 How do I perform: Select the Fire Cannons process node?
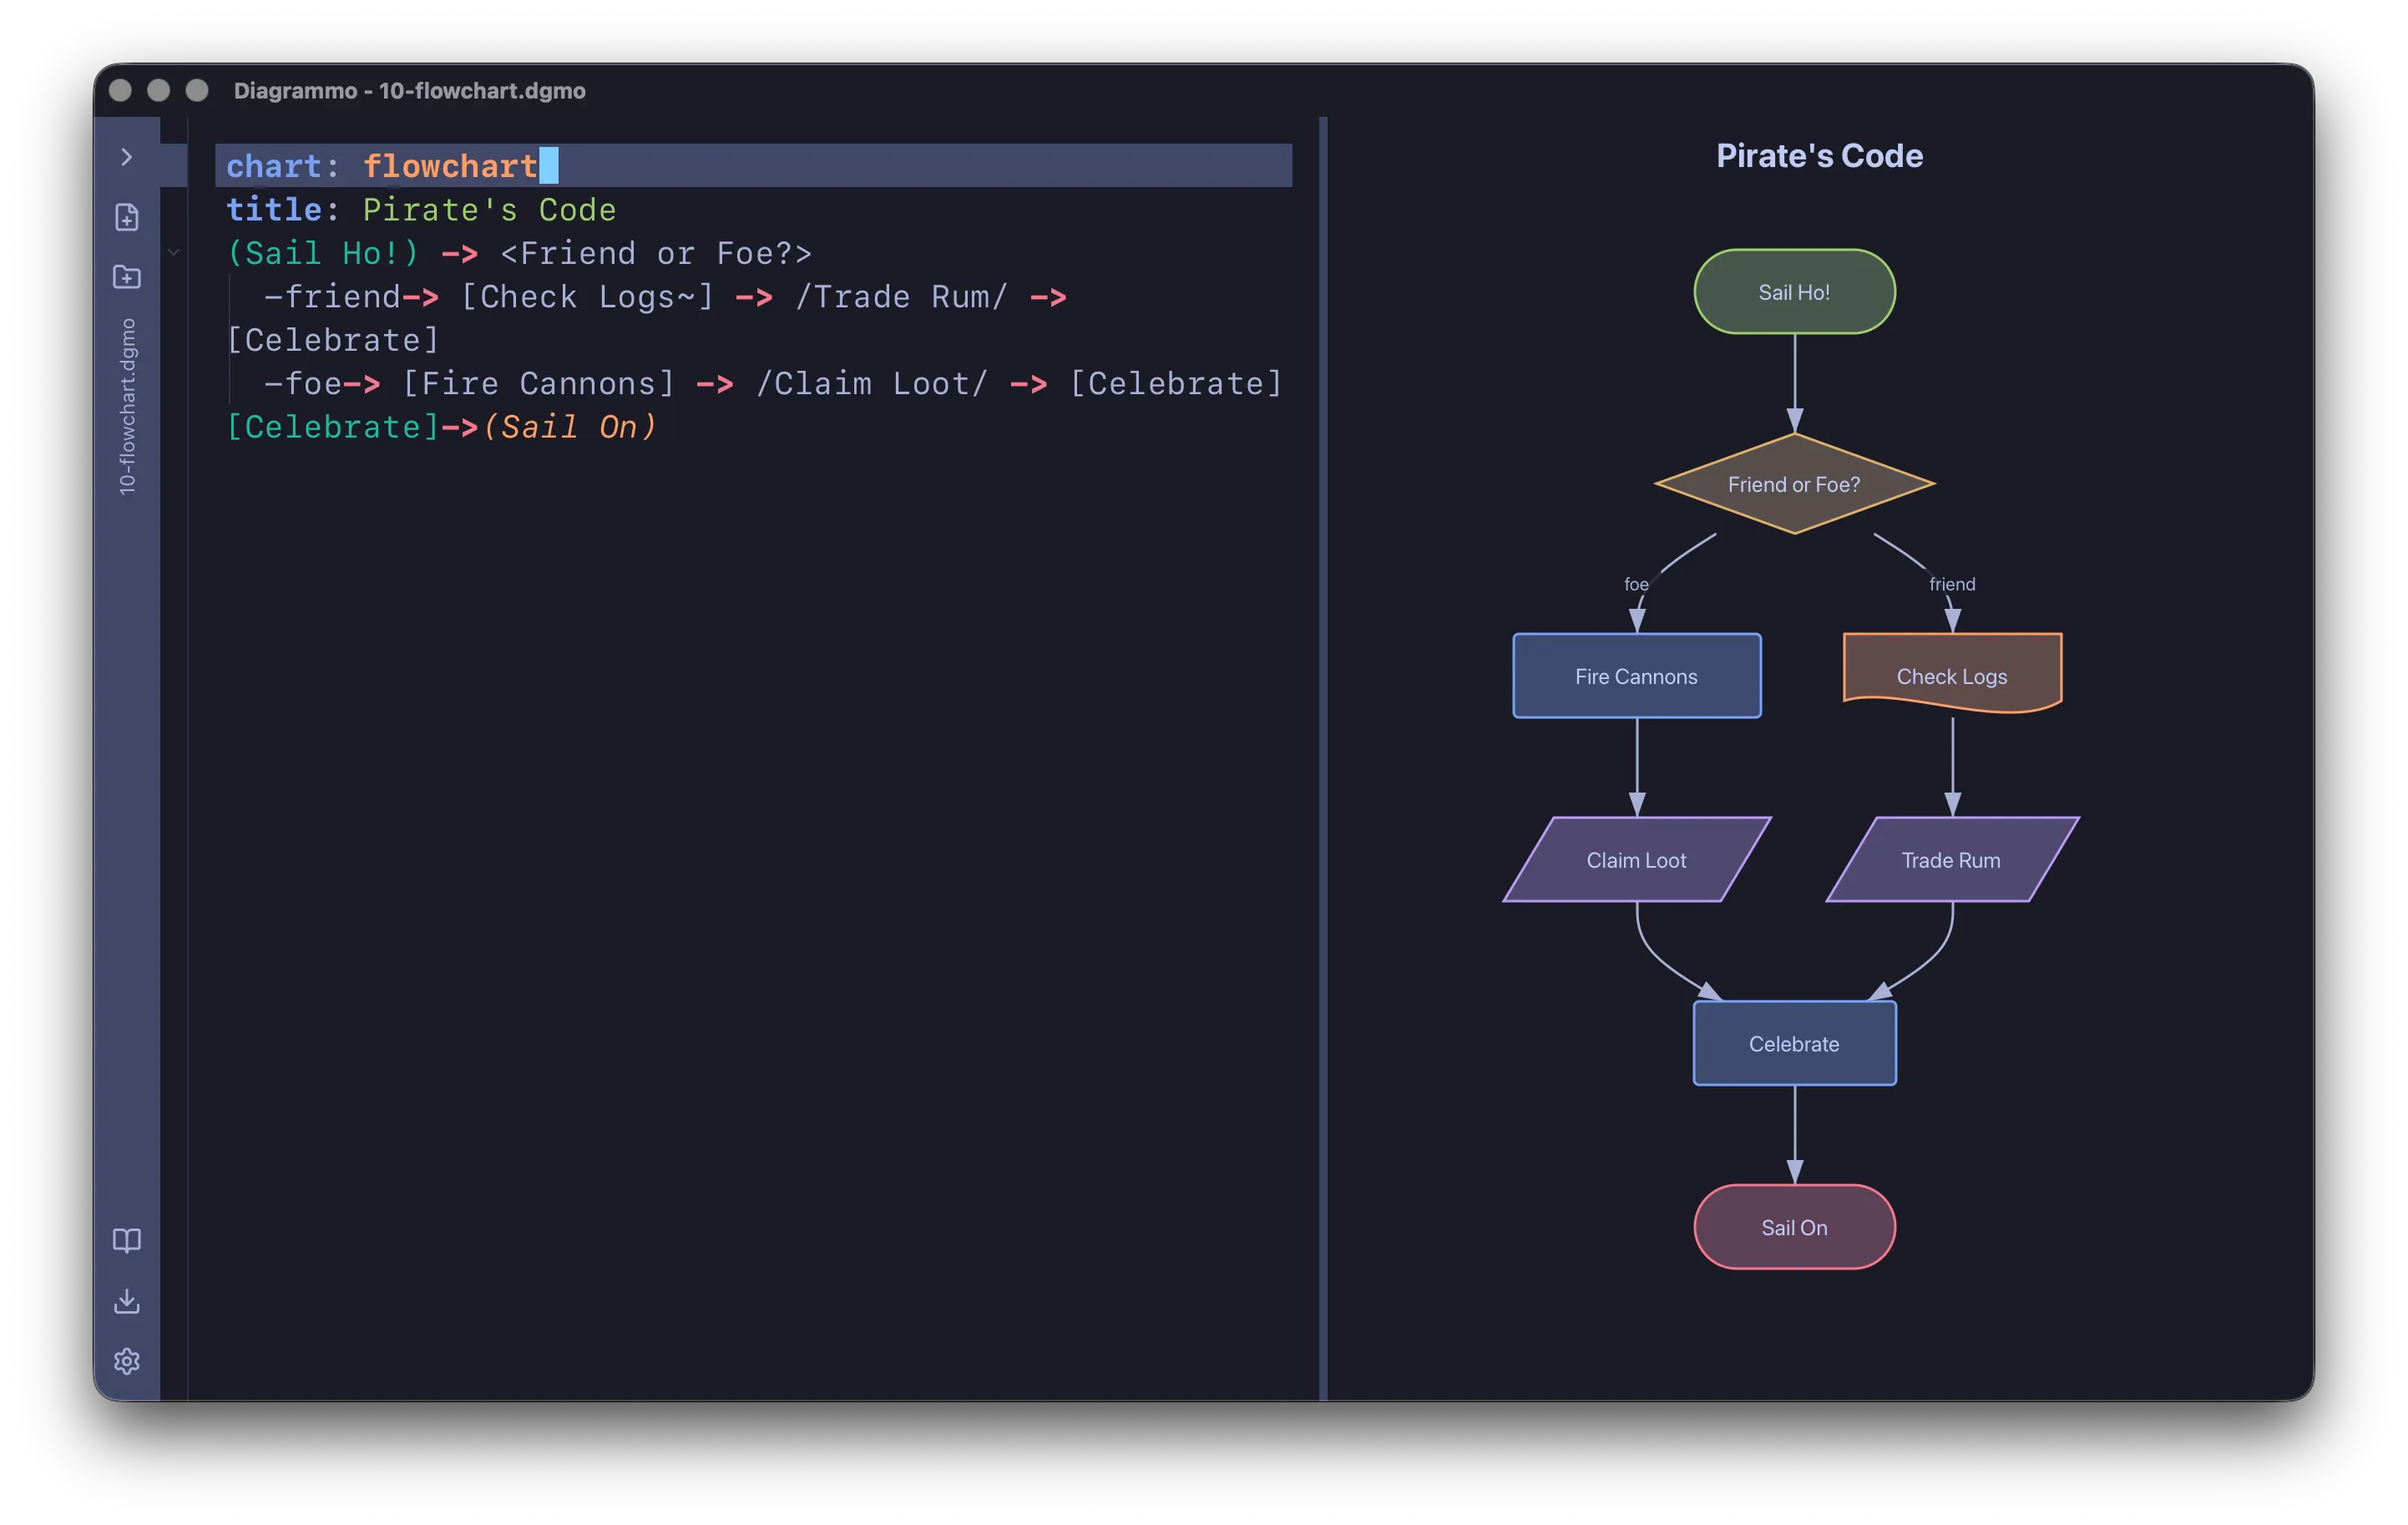pyautogui.click(x=1636, y=676)
